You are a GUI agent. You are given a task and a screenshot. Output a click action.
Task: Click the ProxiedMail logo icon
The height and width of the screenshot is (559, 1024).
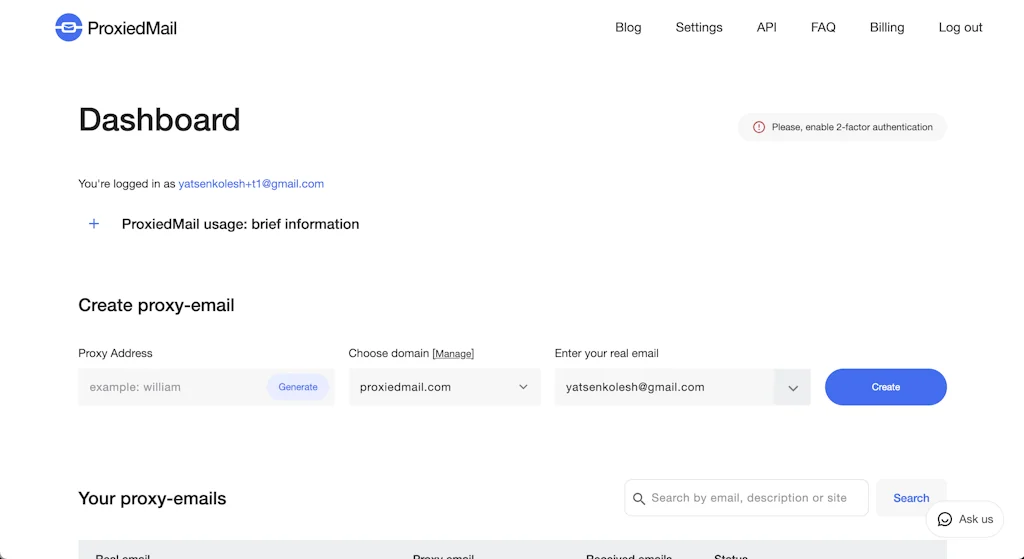pos(69,27)
